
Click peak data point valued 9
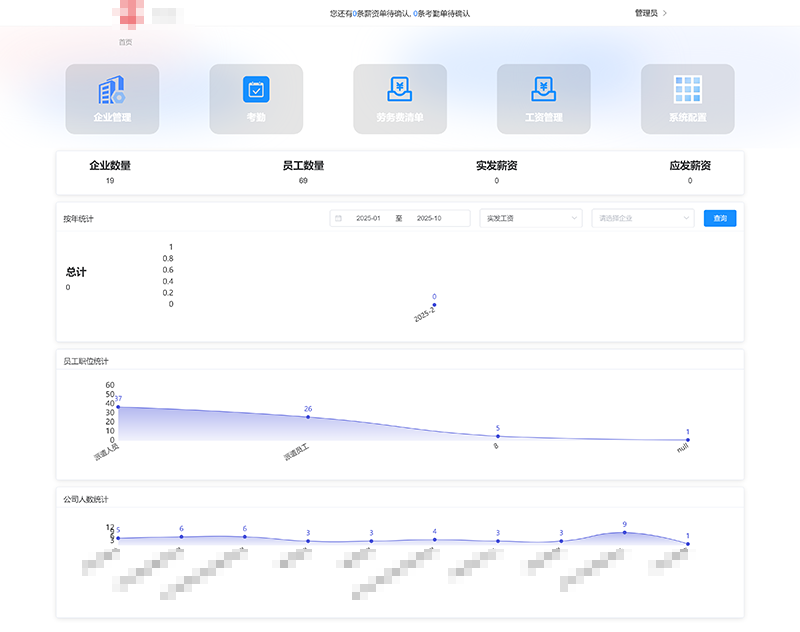coord(625,532)
